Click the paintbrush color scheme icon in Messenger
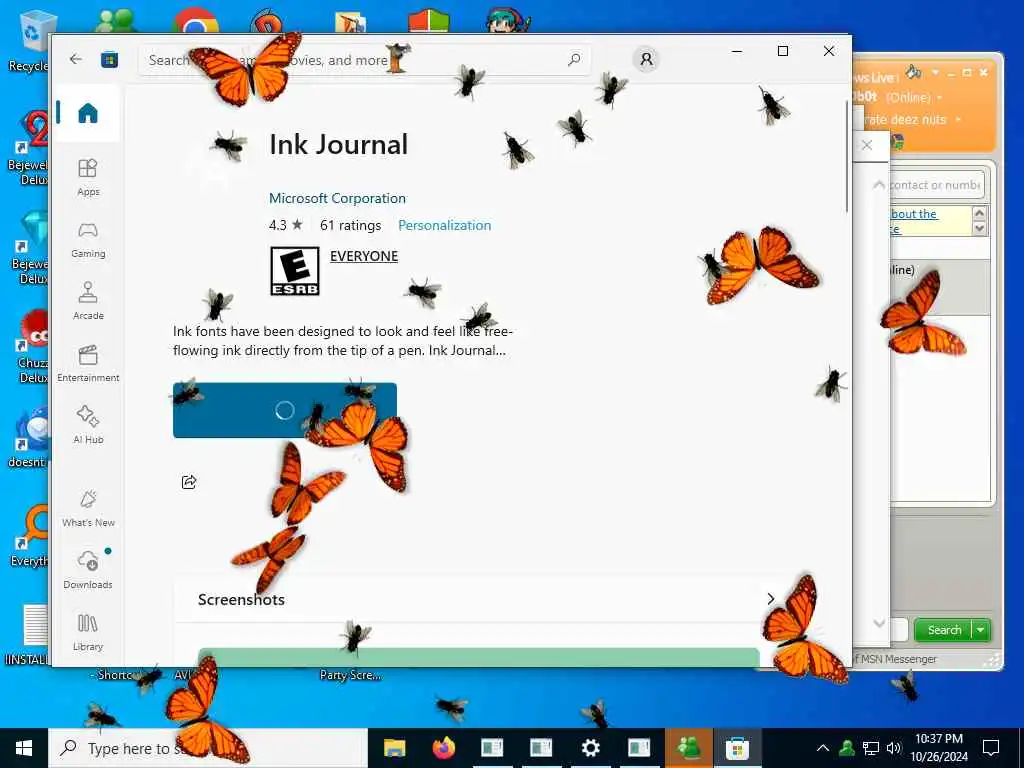Image resolution: width=1024 pixels, height=768 pixels. [x=914, y=71]
